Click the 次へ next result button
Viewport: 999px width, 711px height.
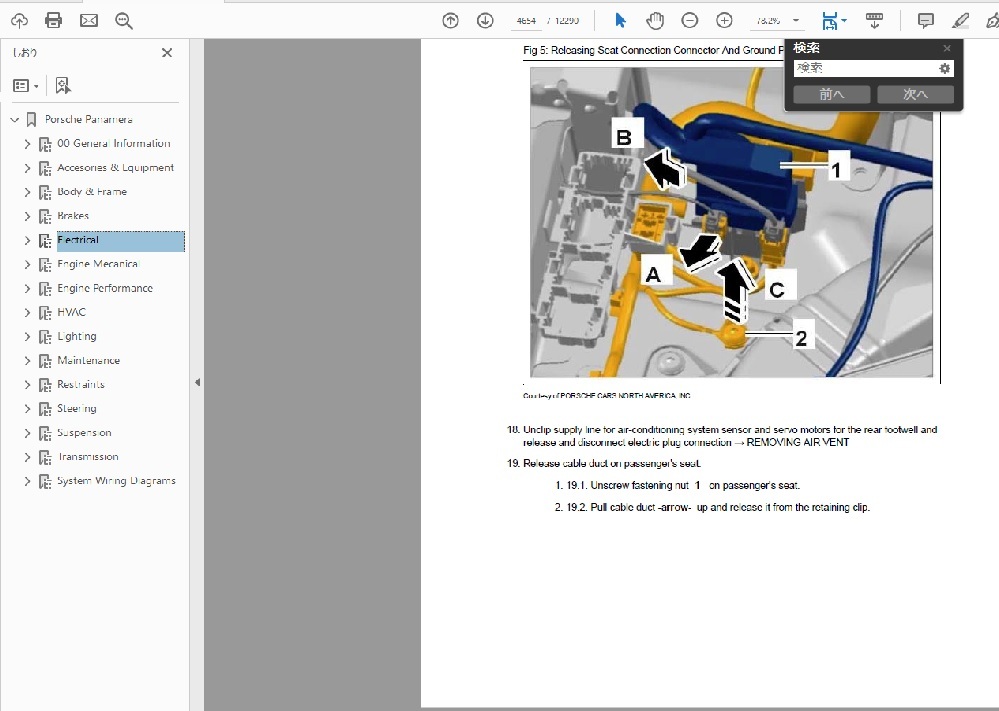click(916, 94)
